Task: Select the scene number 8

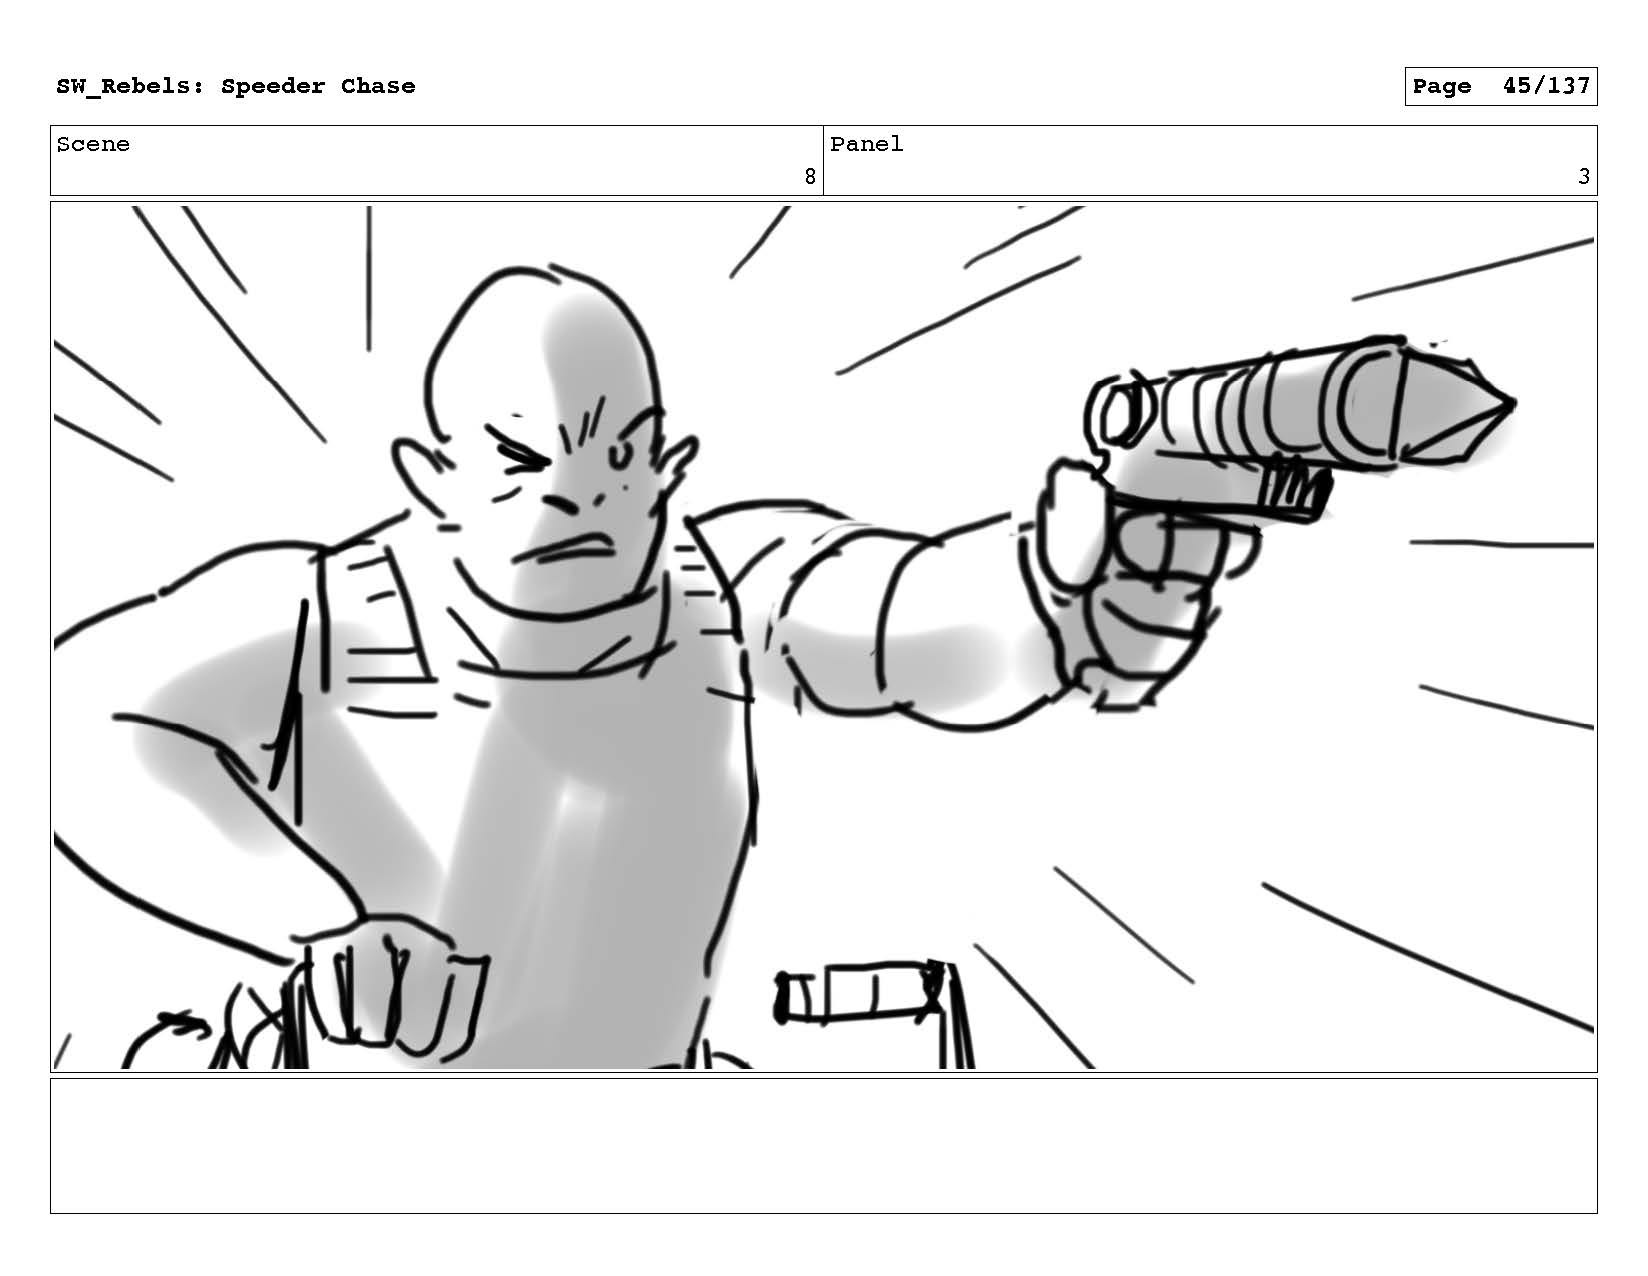Action: click(810, 177)
